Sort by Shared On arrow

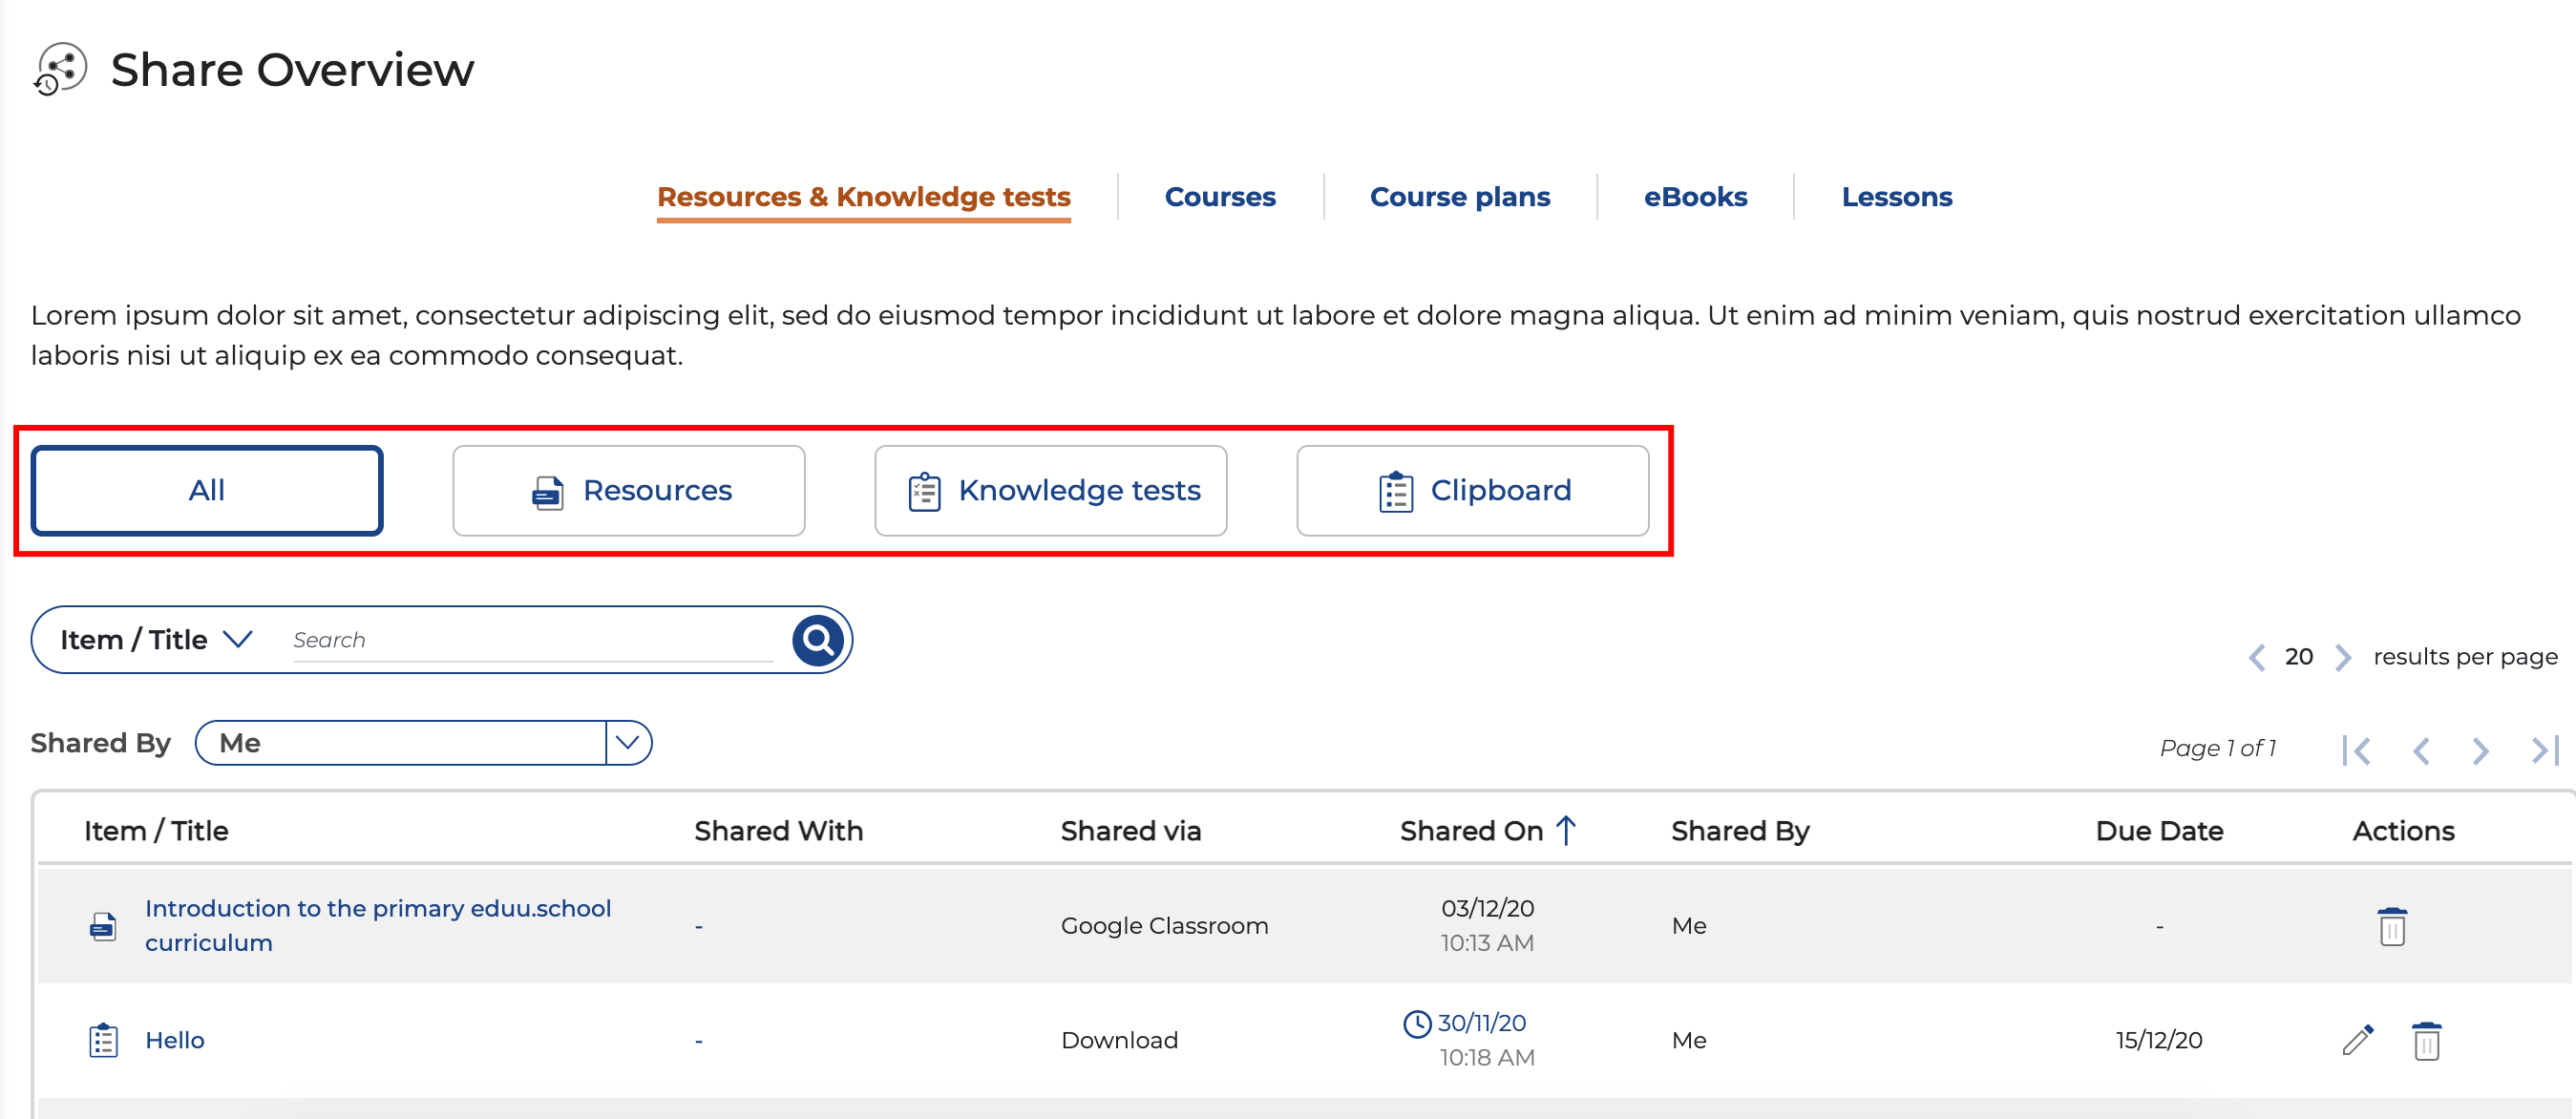pos(1566,830)
